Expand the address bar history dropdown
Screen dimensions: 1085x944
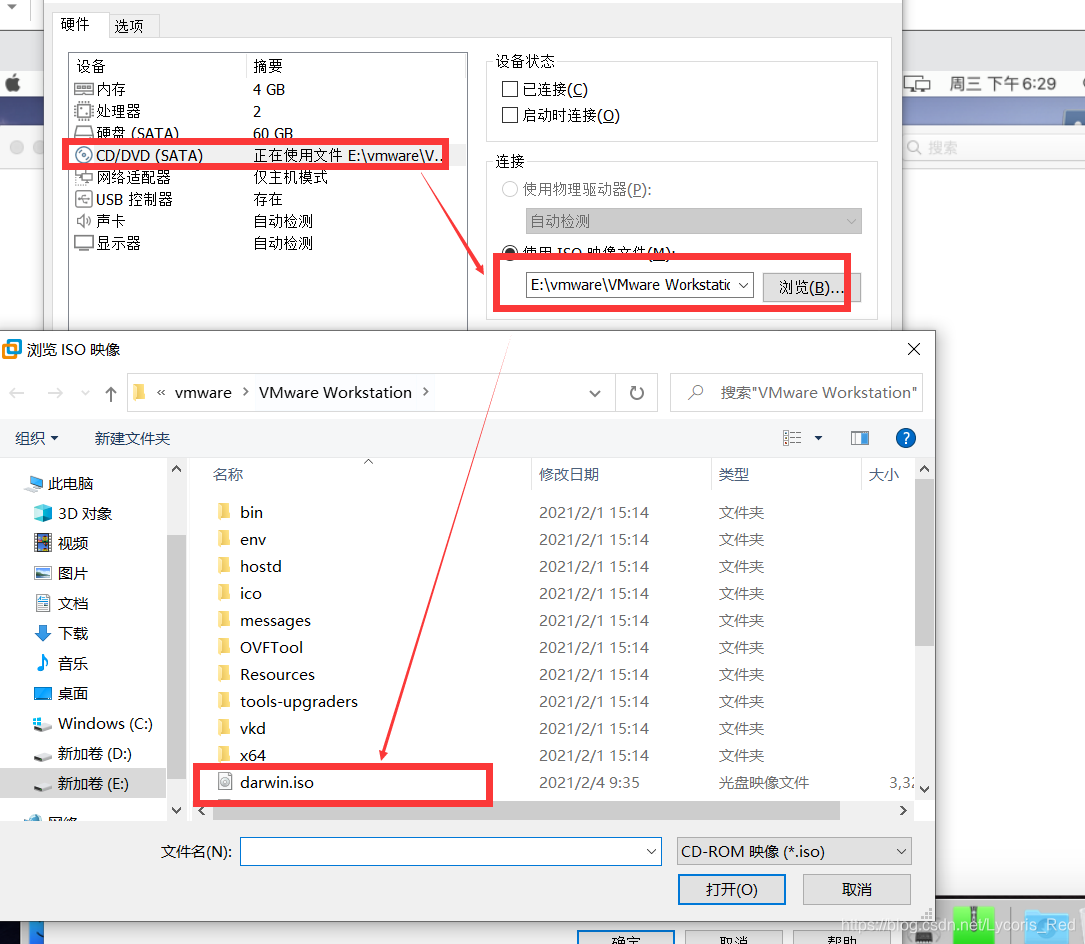click(x=594, y=393)
